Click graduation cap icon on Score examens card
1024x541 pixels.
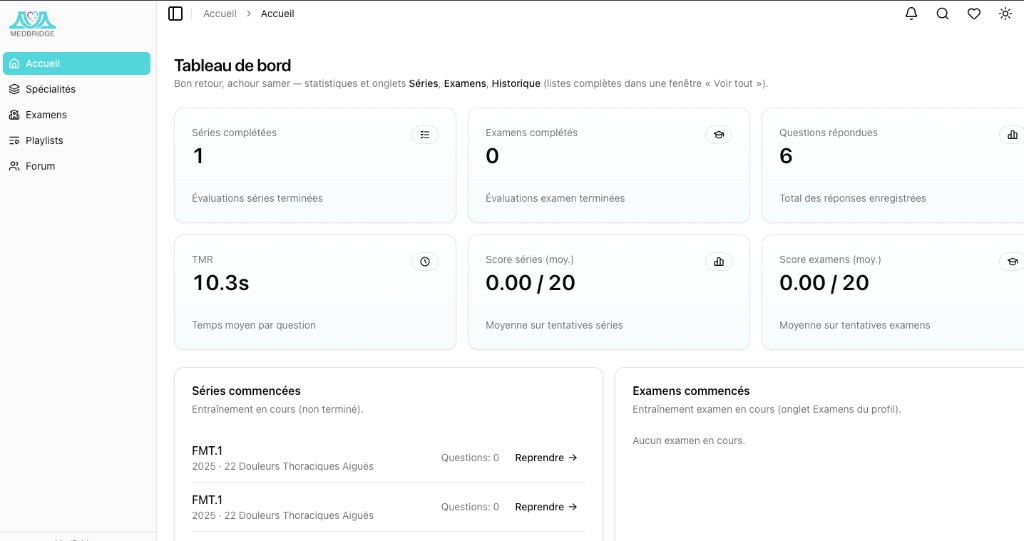pyautogui.click(x=1012, y=261)
